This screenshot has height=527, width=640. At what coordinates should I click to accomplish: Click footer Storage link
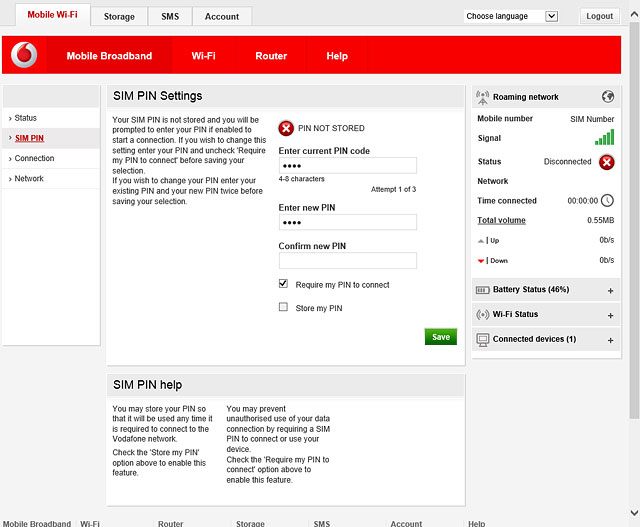(x=250, y=523)
